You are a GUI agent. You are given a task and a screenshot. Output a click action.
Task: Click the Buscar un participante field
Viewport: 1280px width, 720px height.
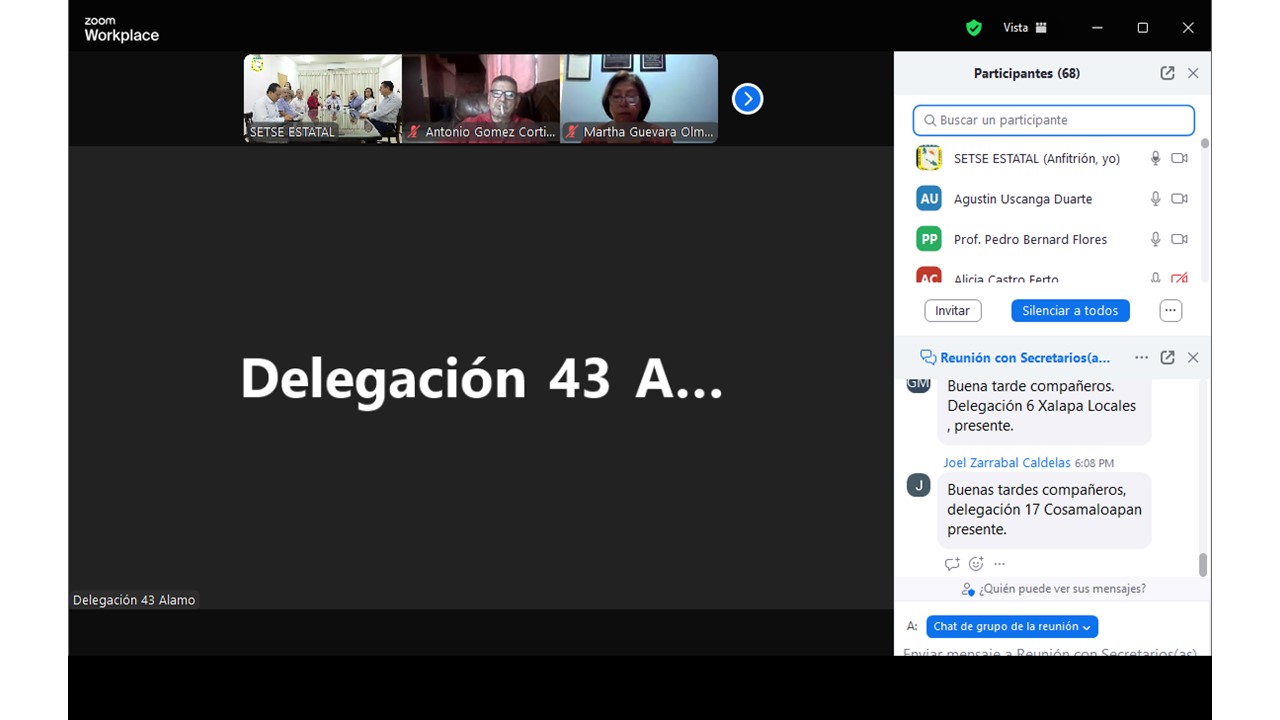click(1054, 120)
